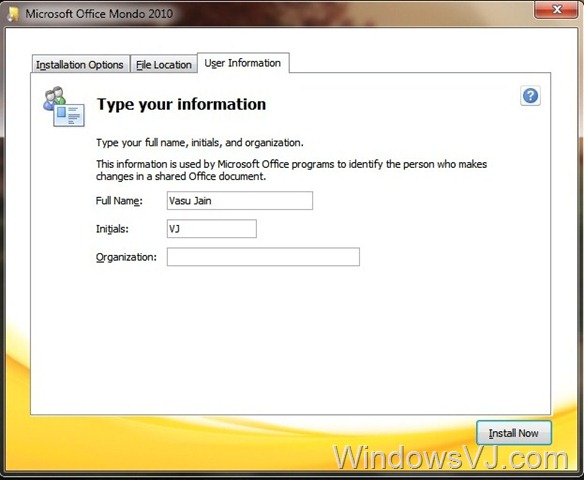Focus the Full Name field containing Vasu Jain
Image resolution: width=584 pixels, height=480 pixels.
click(x=240, y=201)
